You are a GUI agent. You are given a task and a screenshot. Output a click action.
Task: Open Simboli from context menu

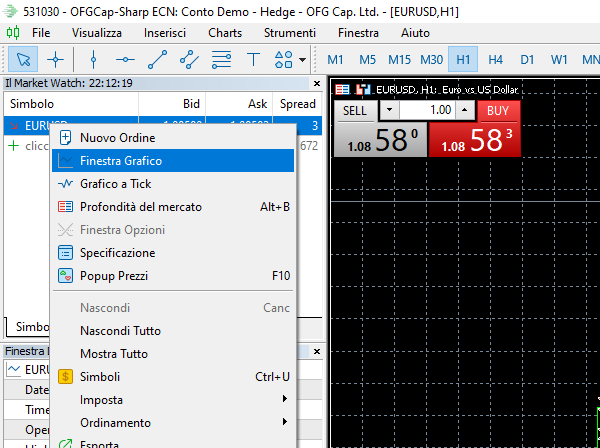pos(173,376)
